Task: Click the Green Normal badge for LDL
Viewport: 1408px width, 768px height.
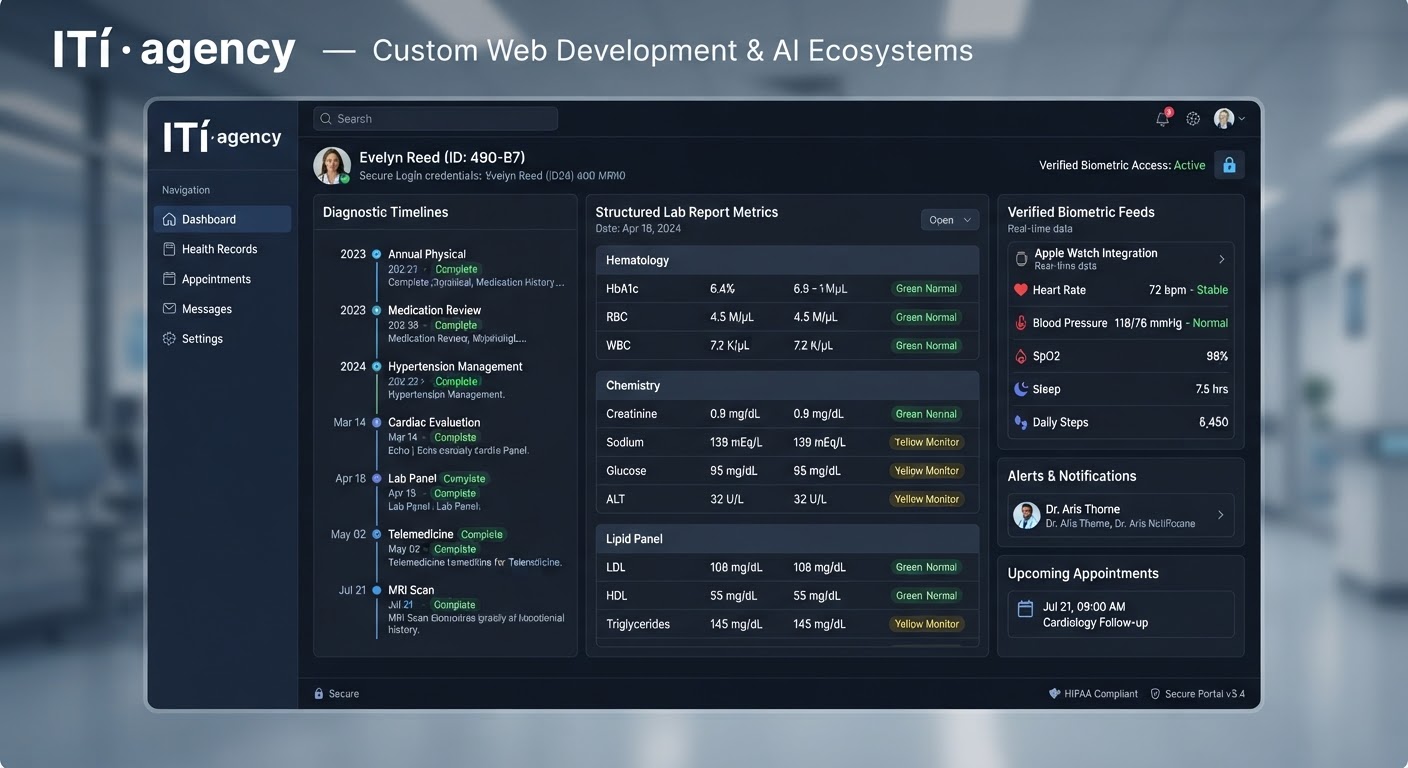Action: pyautogui.click(x=926, y=567)
